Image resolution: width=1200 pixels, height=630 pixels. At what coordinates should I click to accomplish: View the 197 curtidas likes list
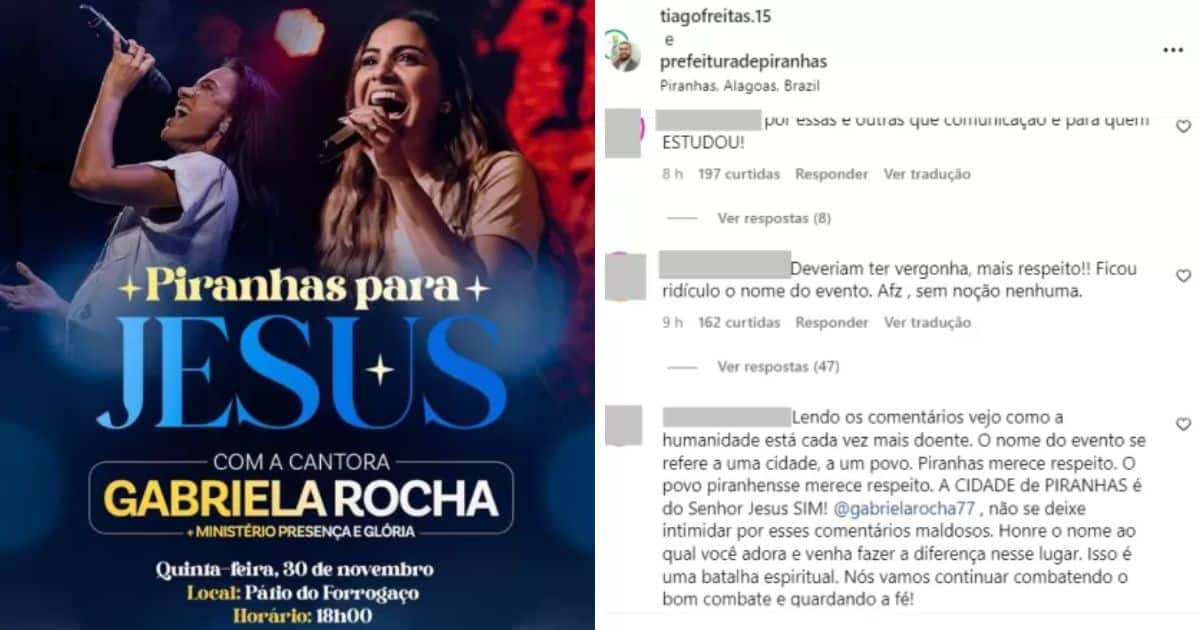point(738,174)
